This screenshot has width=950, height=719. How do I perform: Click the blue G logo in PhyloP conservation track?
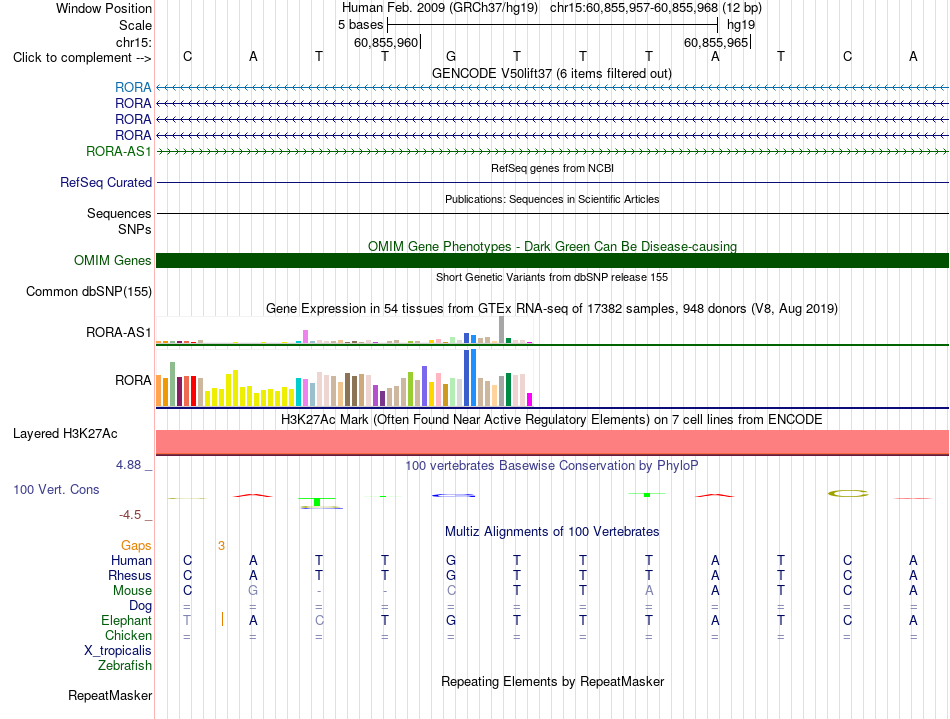(x=453, y=495)
